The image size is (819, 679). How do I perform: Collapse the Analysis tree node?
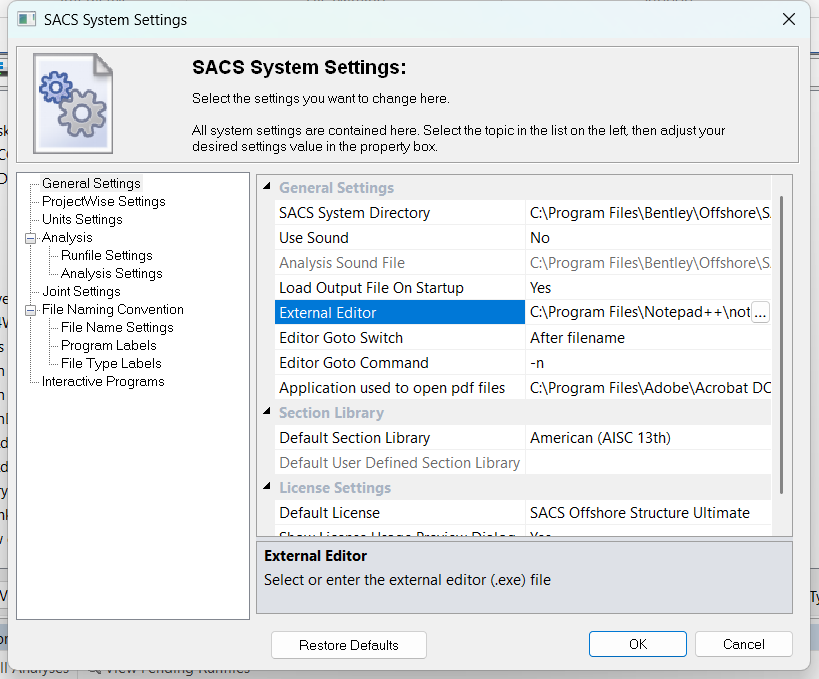30,238
